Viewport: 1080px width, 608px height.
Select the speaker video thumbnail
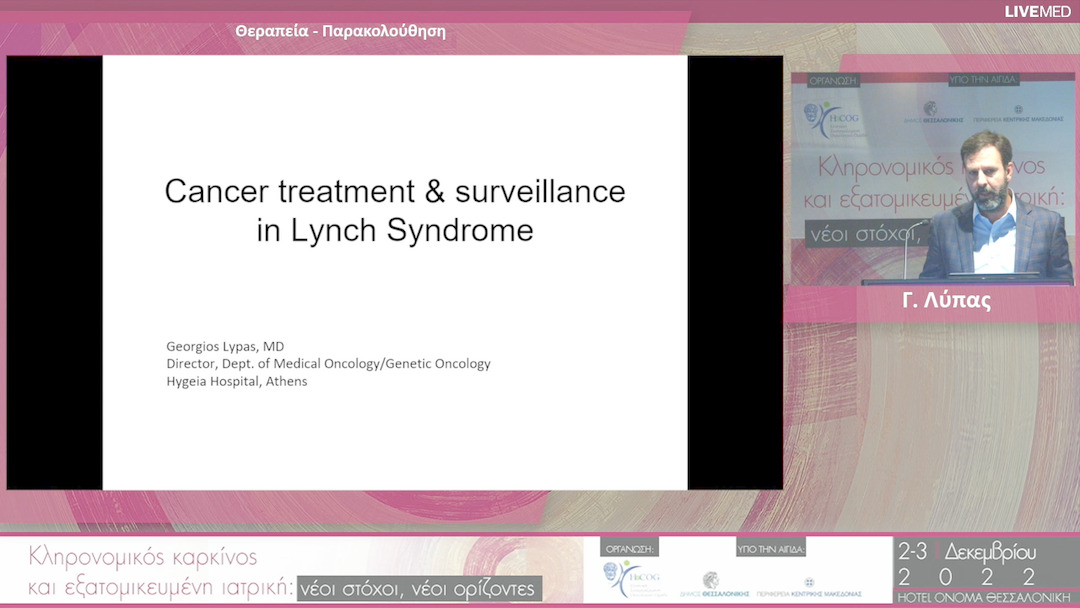tap(932, 178)
